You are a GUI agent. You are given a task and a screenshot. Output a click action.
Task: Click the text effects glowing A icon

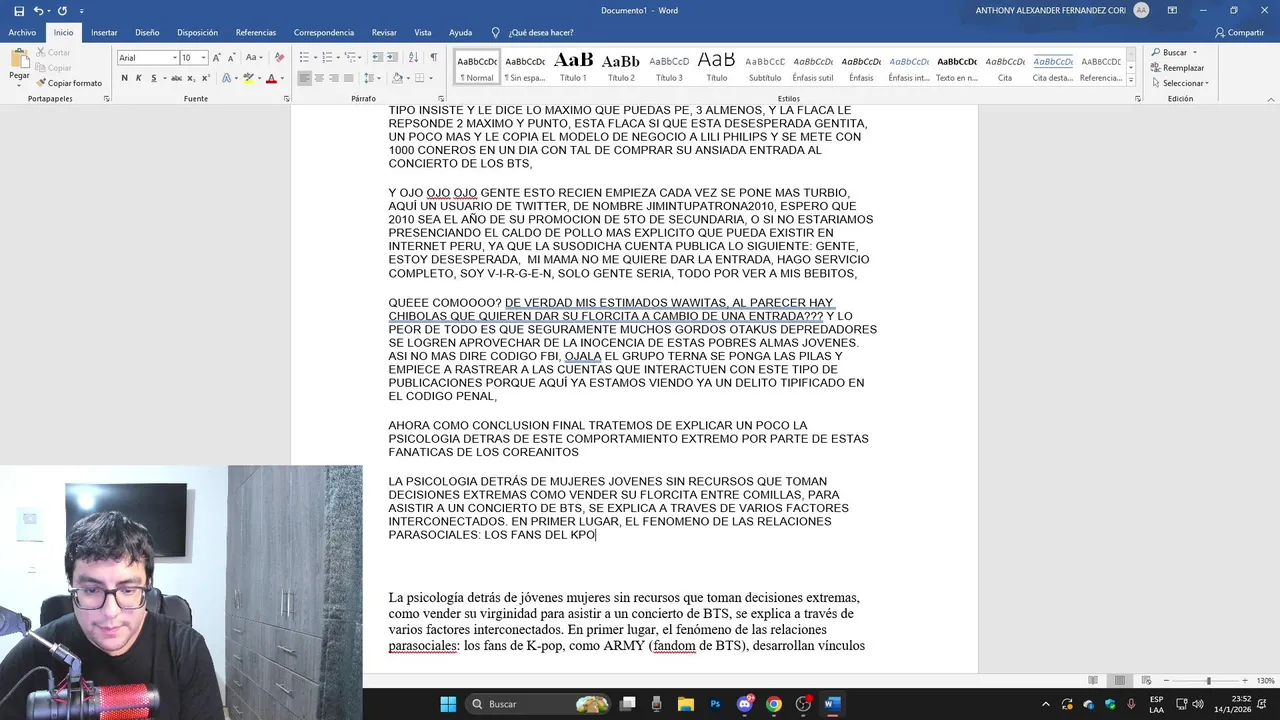coord(227,78)
